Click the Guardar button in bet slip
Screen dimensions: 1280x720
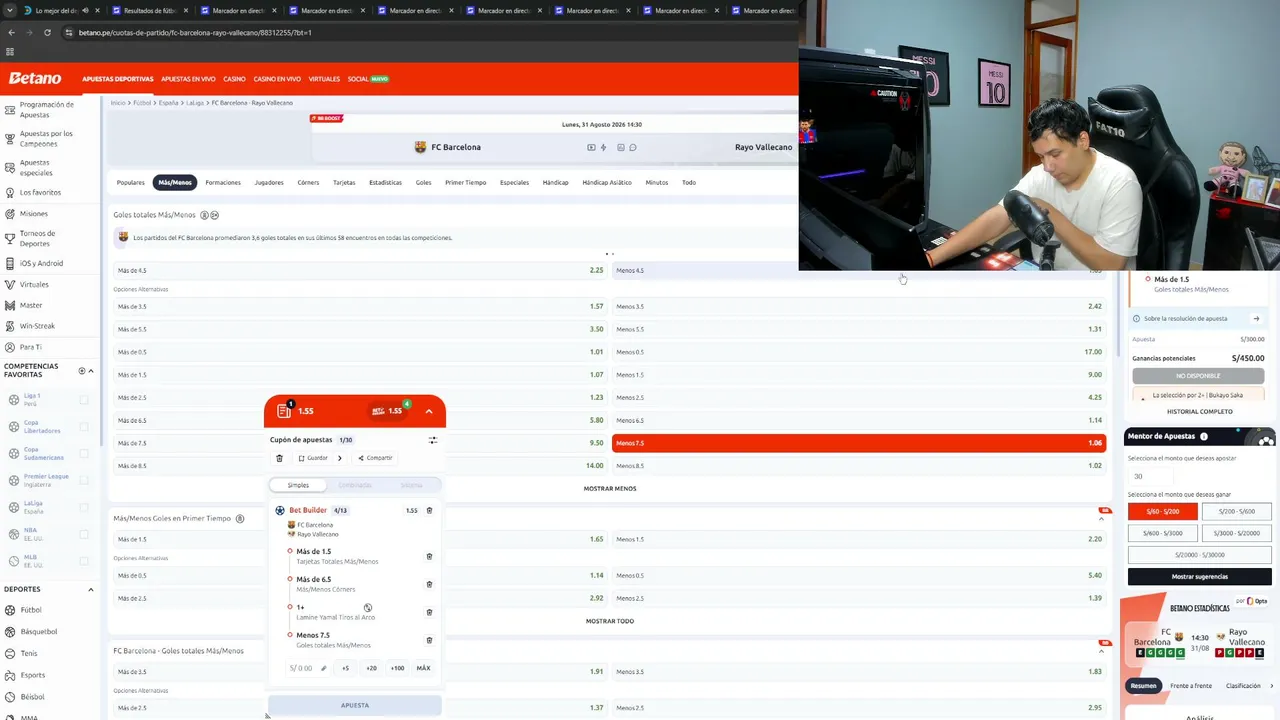(313, 458)
